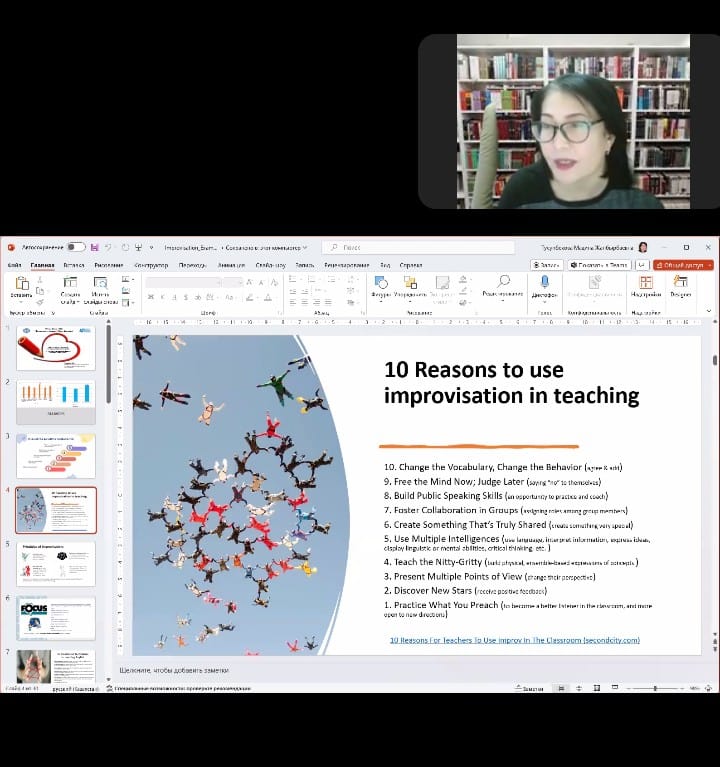Click the Dictate microphone icon
The image size is (720, 767).
point(544,284)
